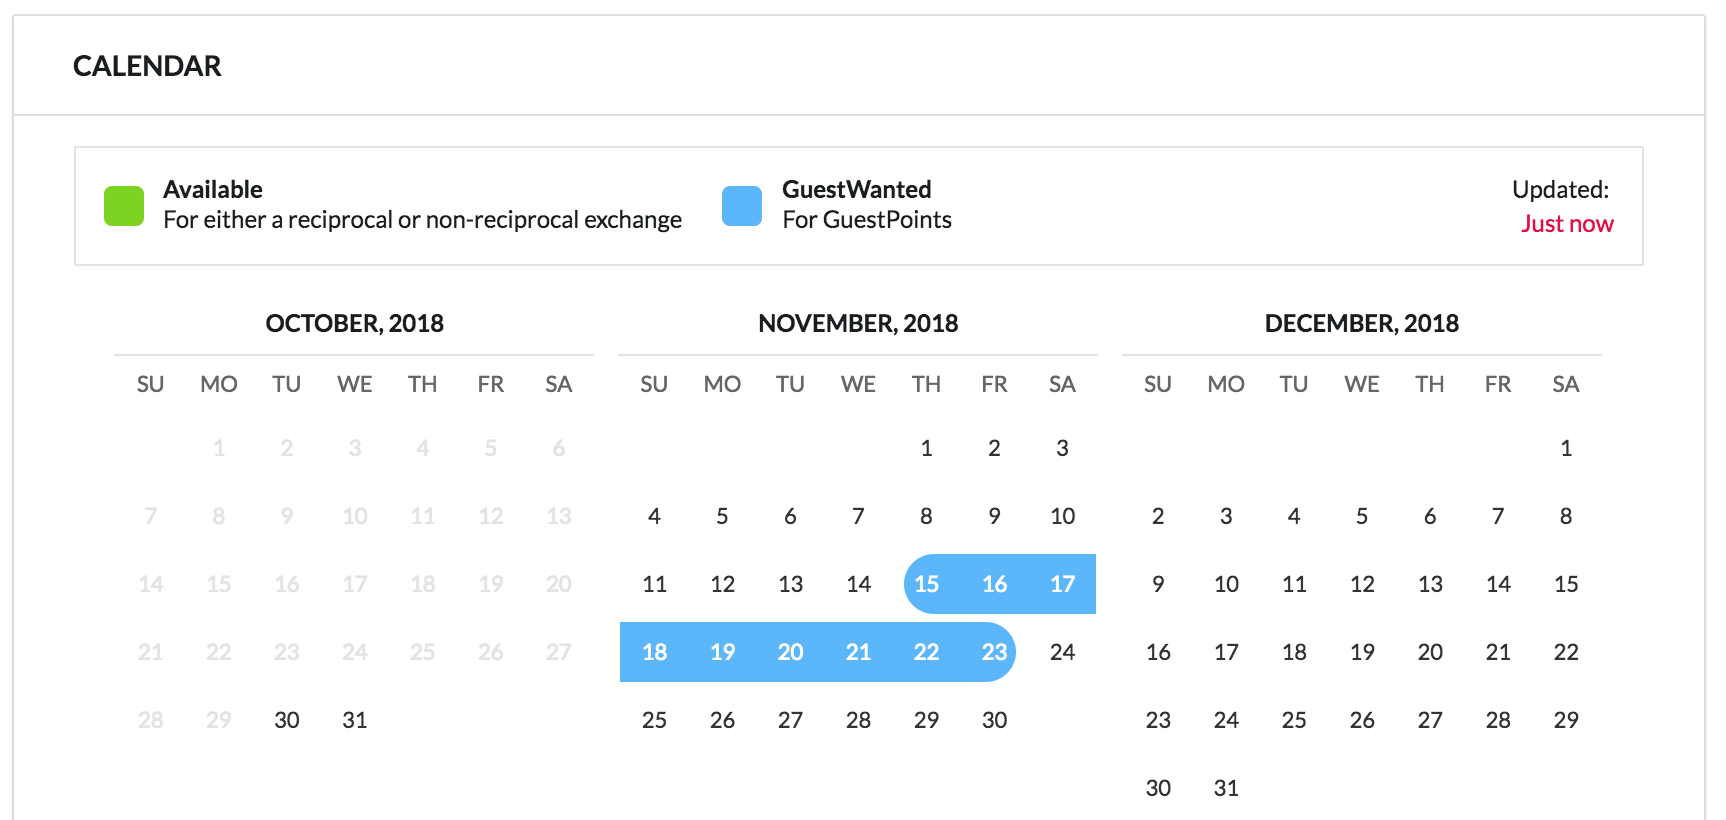
Task: Select November 20 highlighted date
Action: point(790,652)
